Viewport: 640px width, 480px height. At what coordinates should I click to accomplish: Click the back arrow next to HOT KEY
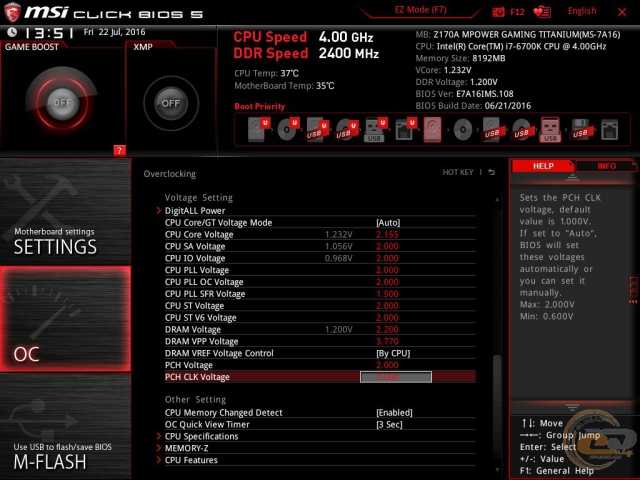(x=492, y=172)
